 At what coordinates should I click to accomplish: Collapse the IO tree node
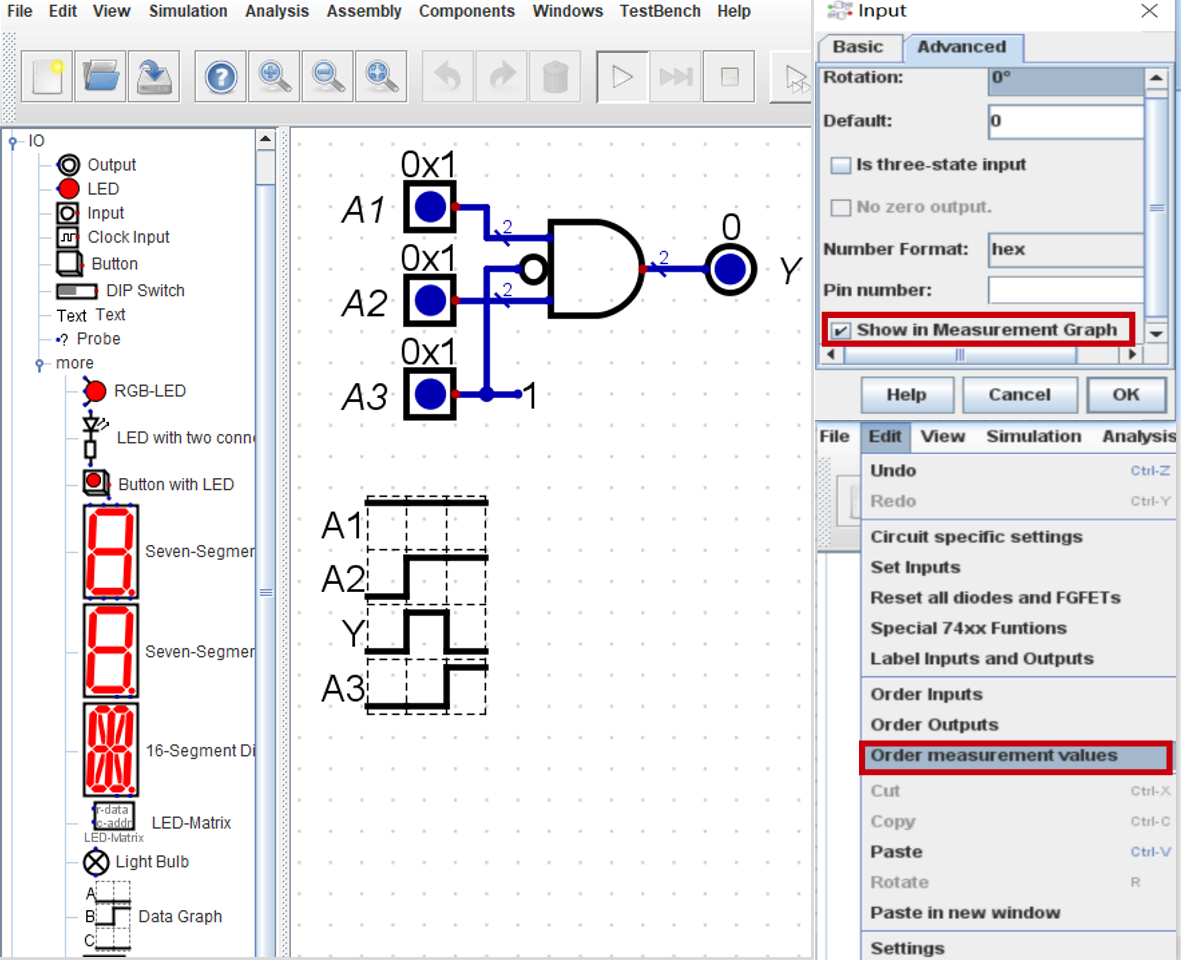[12, 142]
